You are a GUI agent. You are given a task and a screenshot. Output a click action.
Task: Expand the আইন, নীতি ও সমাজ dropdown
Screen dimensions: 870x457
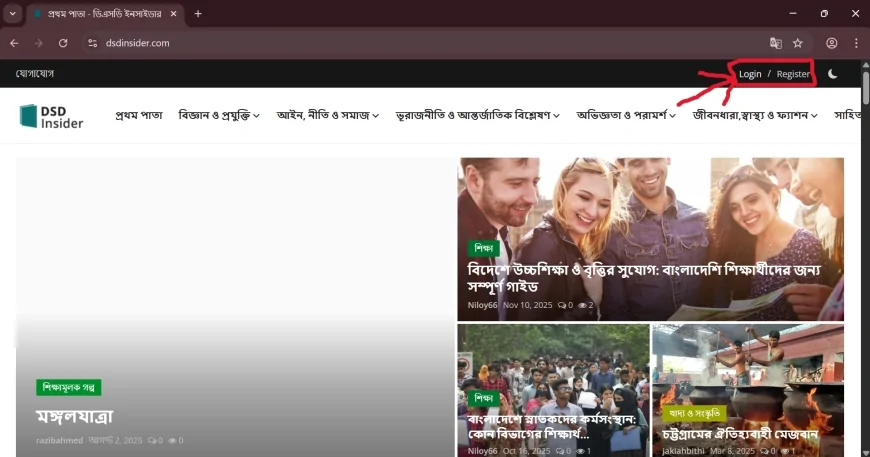point(327,115)
